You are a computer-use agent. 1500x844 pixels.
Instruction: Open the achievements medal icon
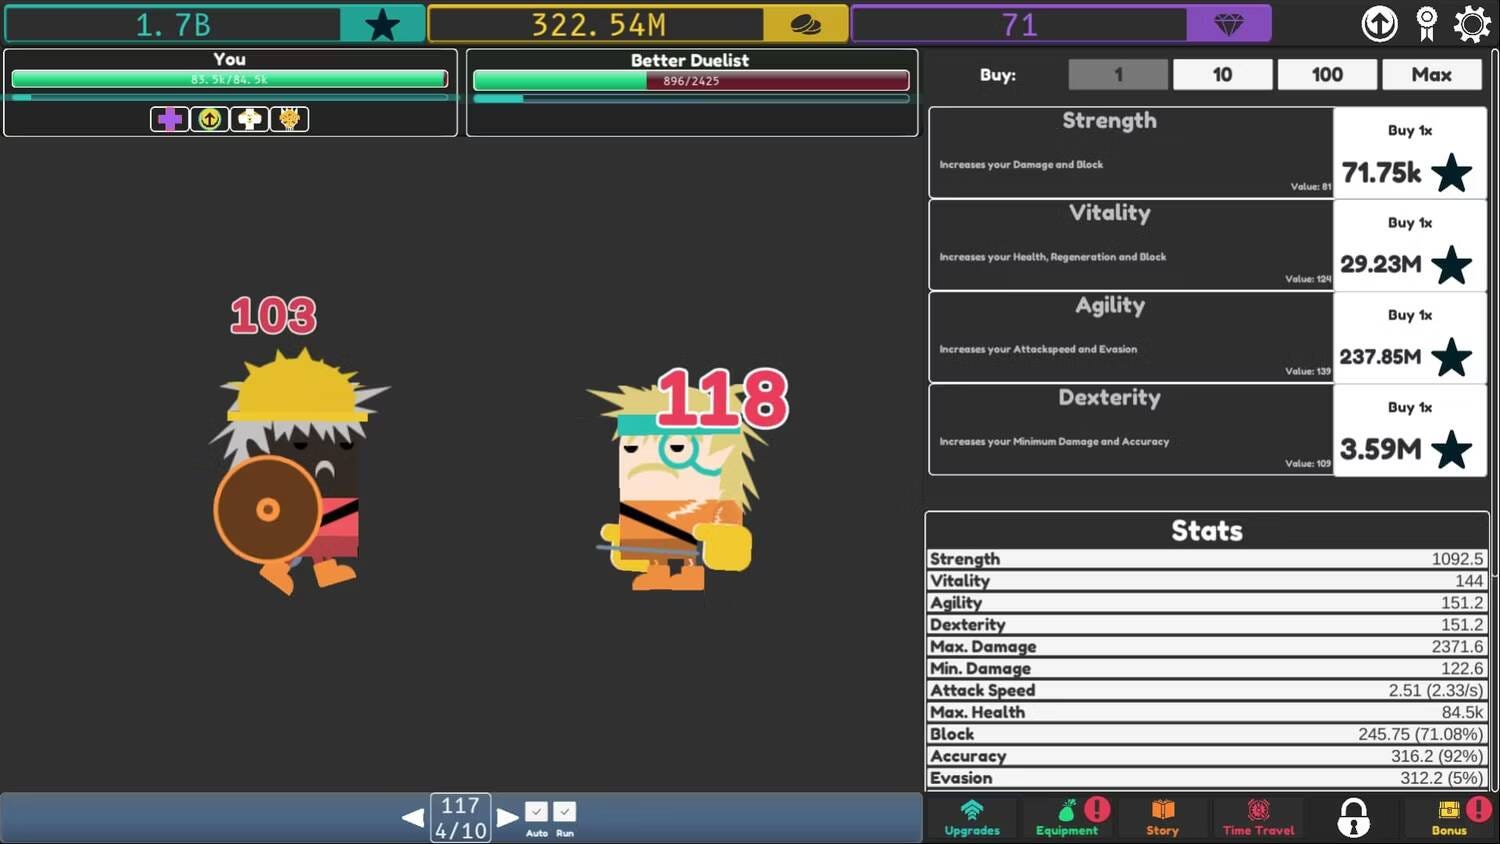click(x=1427, y=23)
